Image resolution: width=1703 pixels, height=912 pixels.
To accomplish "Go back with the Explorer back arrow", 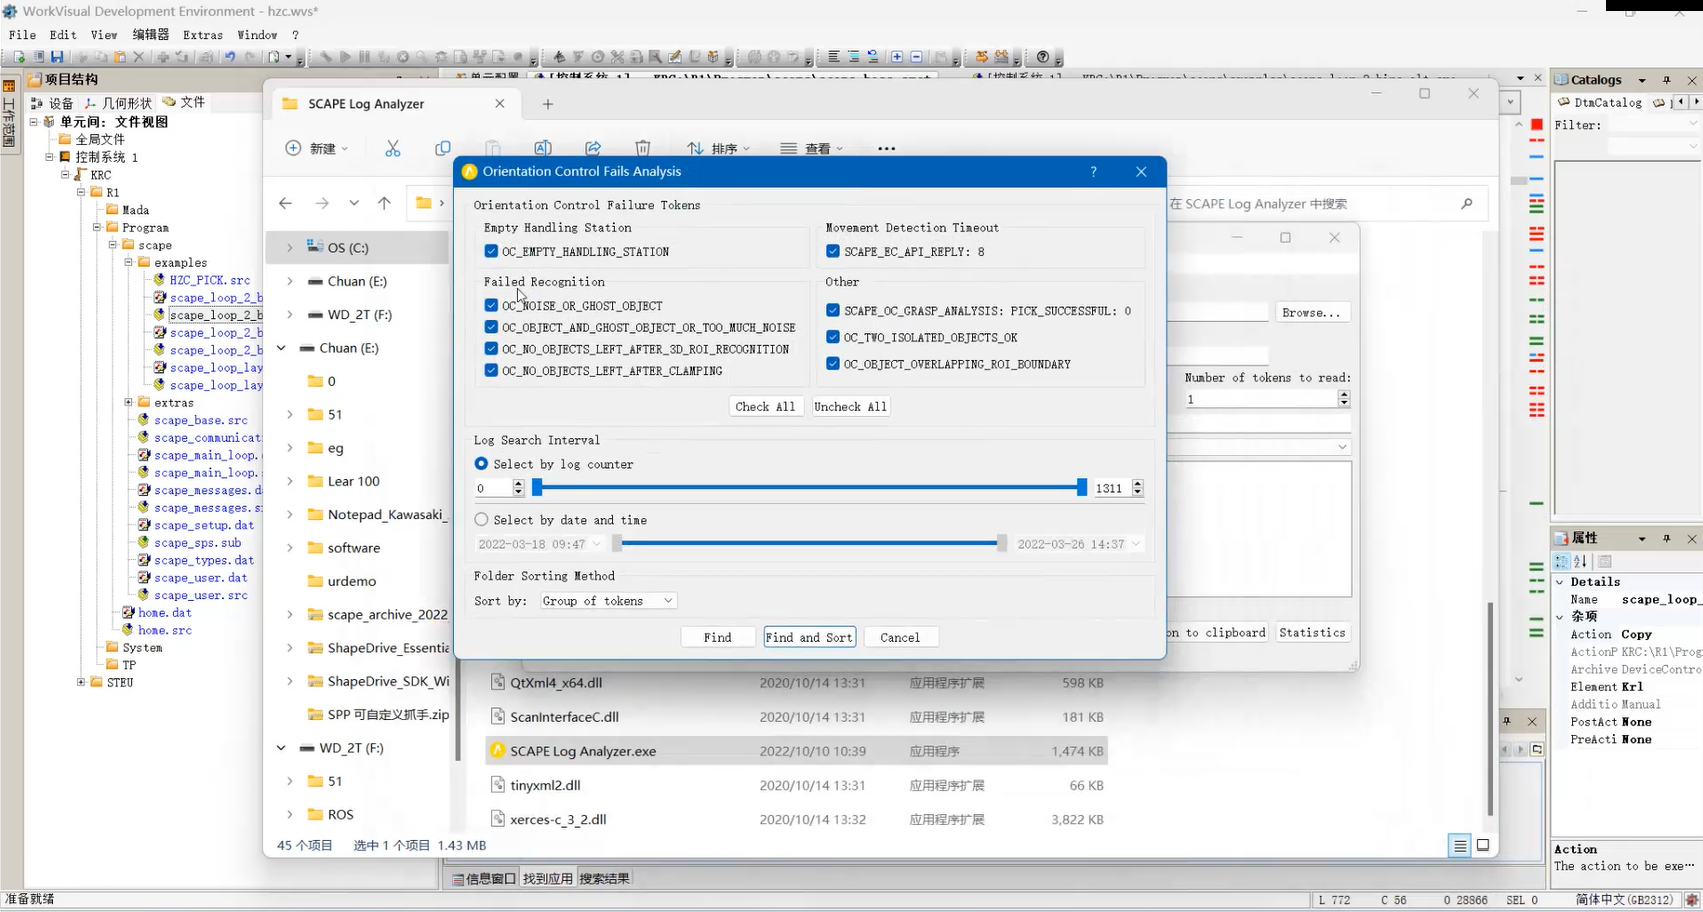I will [x=286, y=203].
